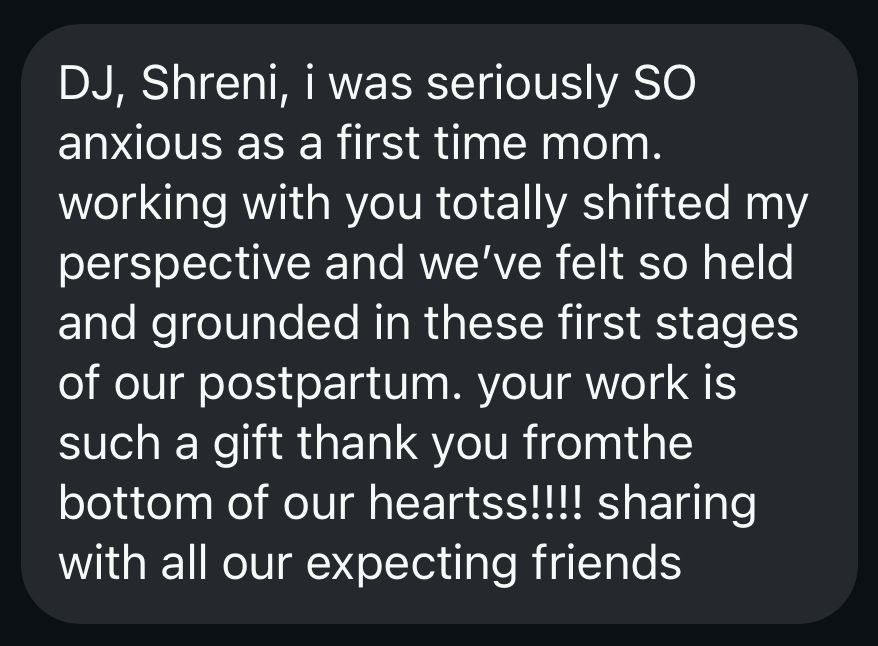The width and height of the screenshot is (878, 646).
Task: Click the 'DJ,' text at message start
Action: [92, 86]
